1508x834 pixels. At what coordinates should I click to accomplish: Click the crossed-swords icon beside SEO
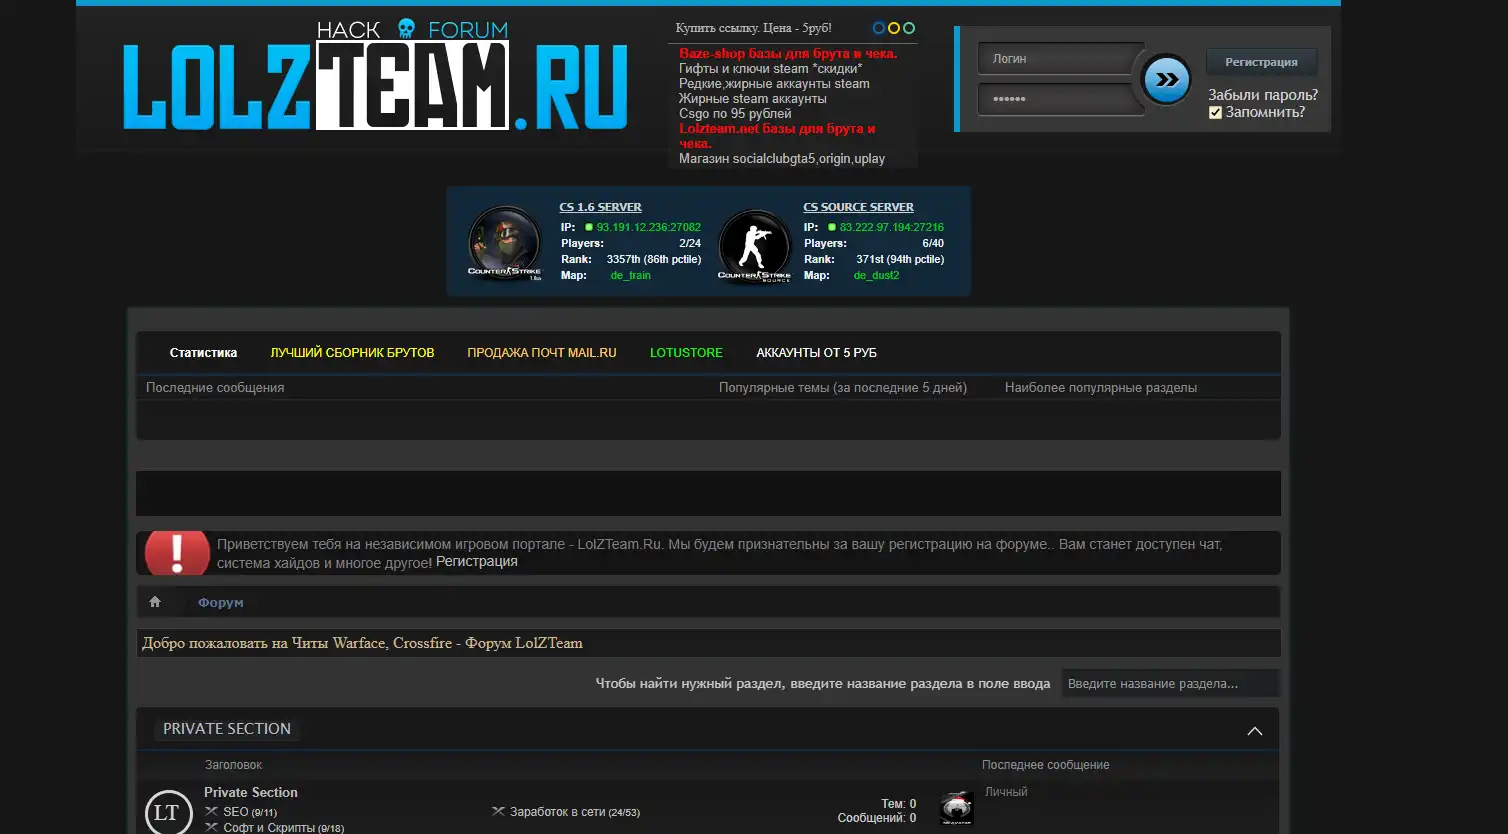(211, 811)
